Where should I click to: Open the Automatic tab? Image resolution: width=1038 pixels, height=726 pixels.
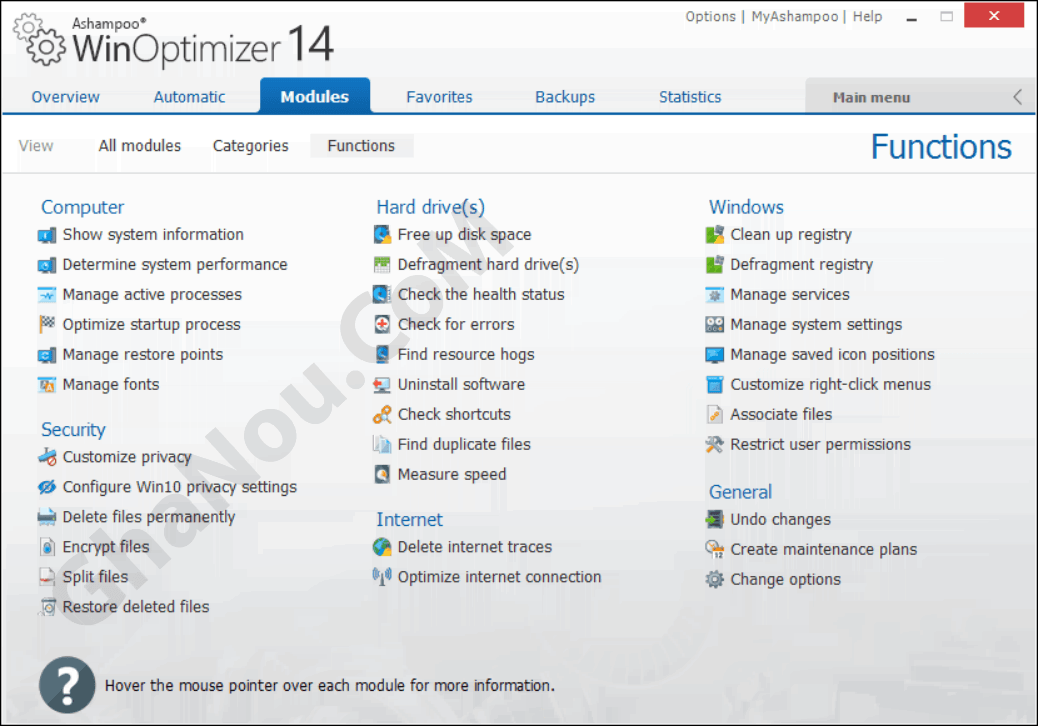coord(189,97)
